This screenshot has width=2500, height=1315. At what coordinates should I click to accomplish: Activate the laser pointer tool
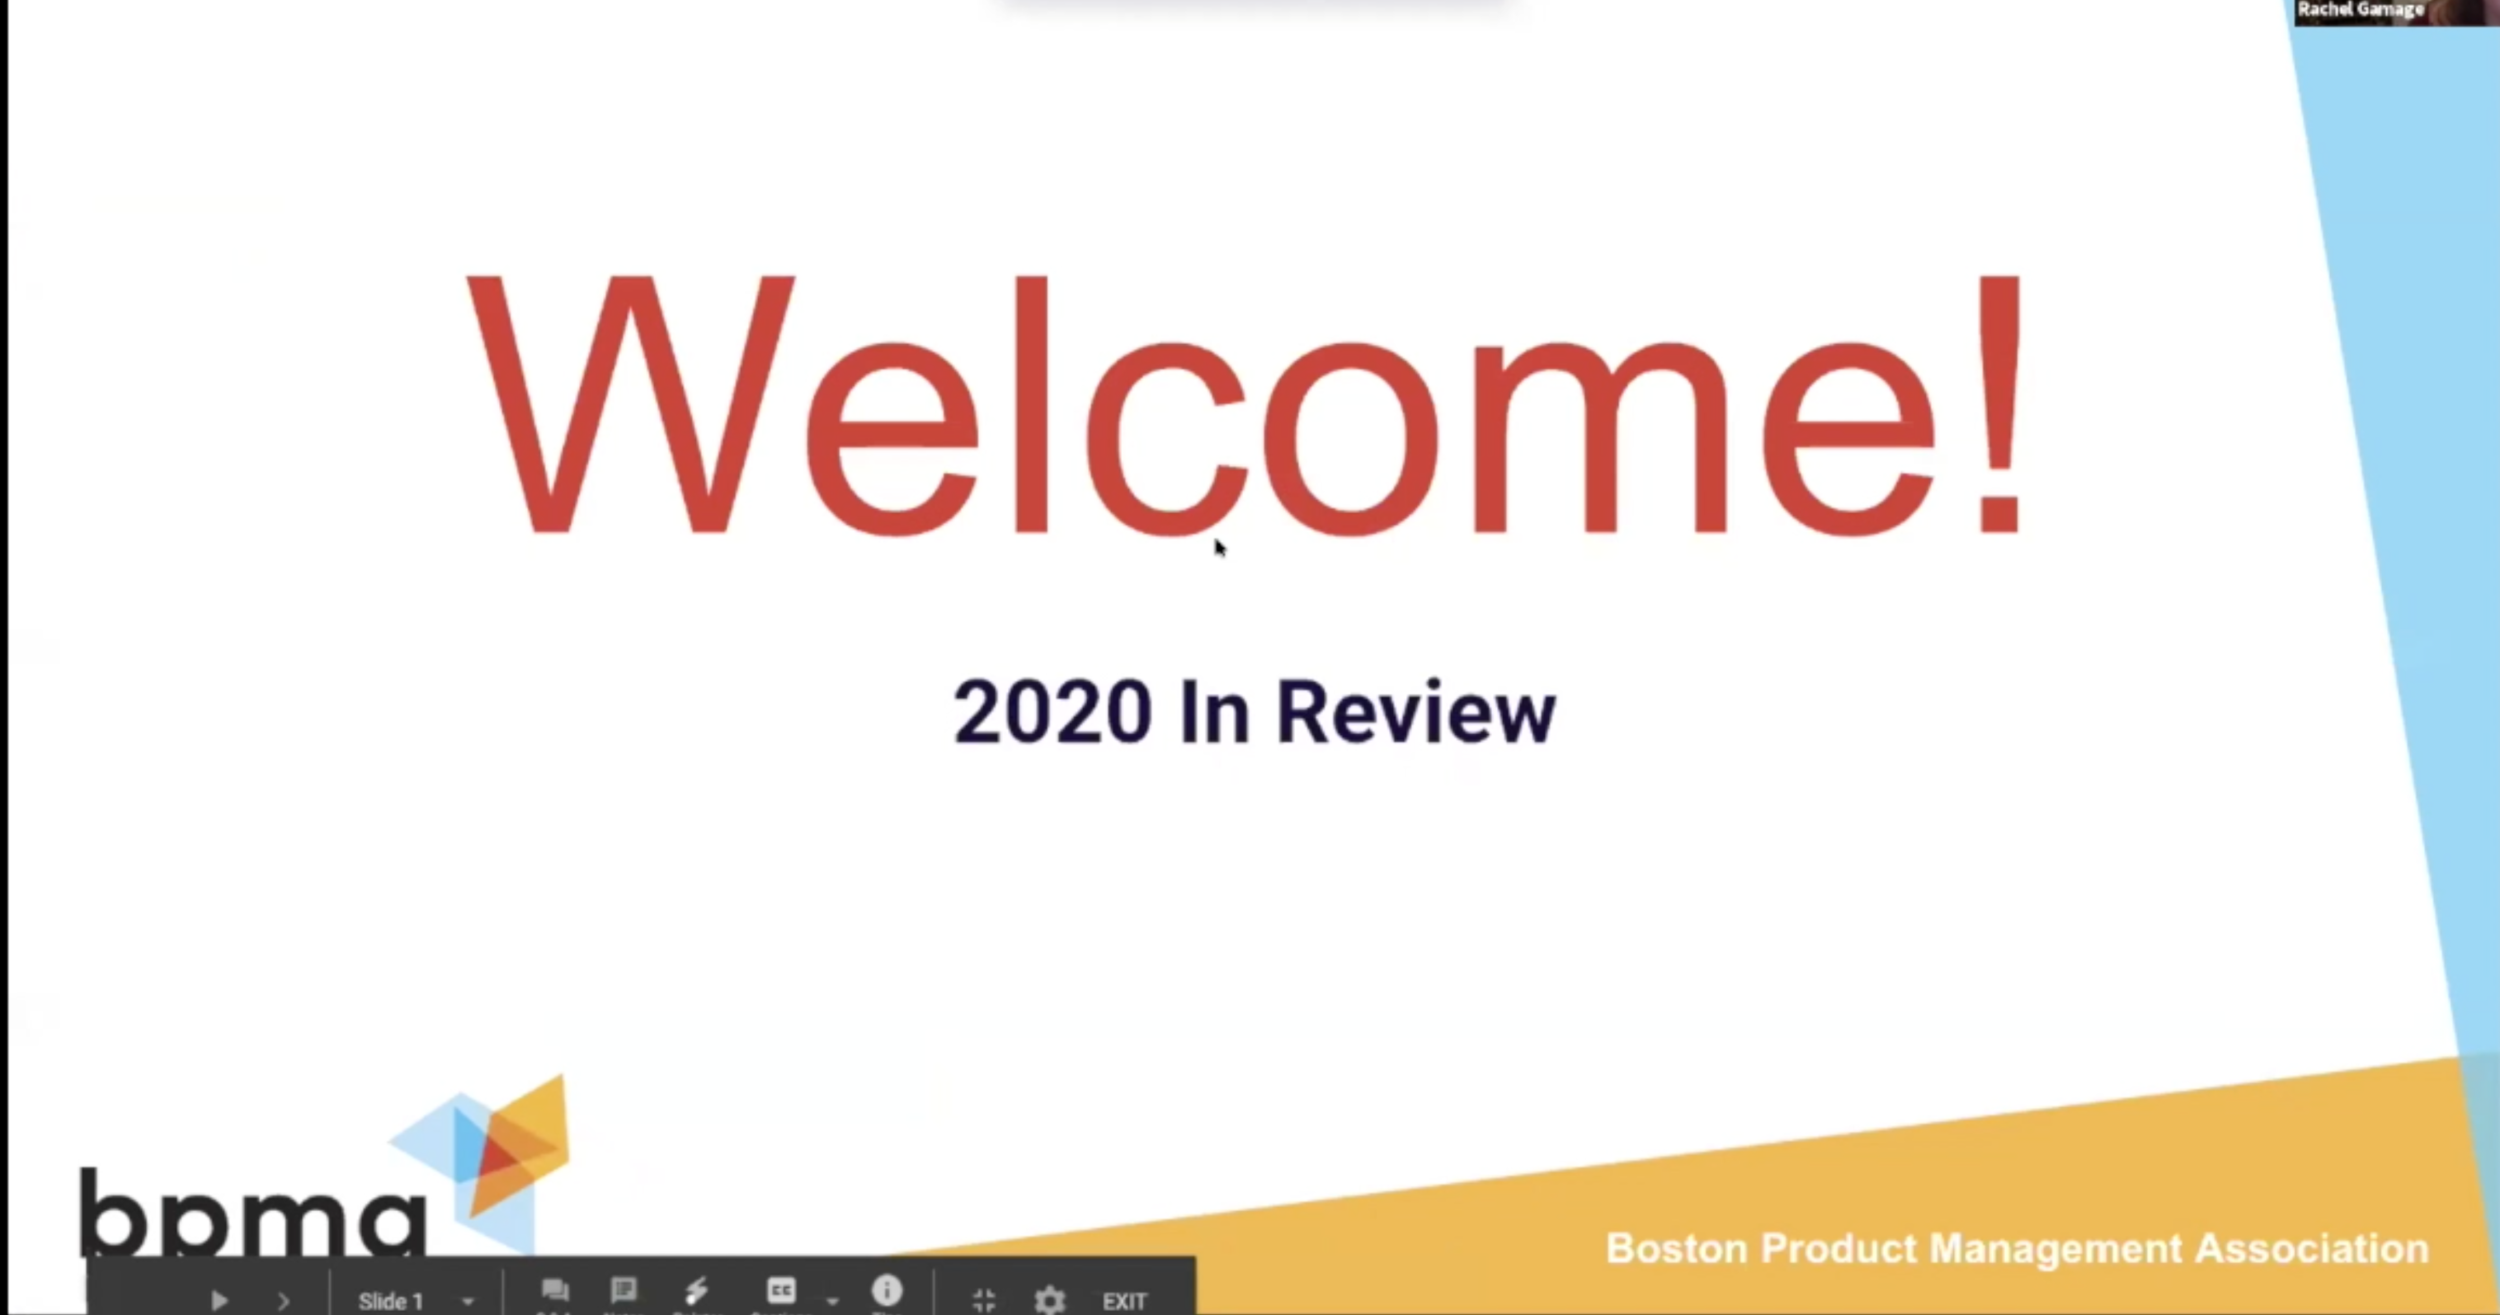pyautogui.click(x=697, y=1291)
